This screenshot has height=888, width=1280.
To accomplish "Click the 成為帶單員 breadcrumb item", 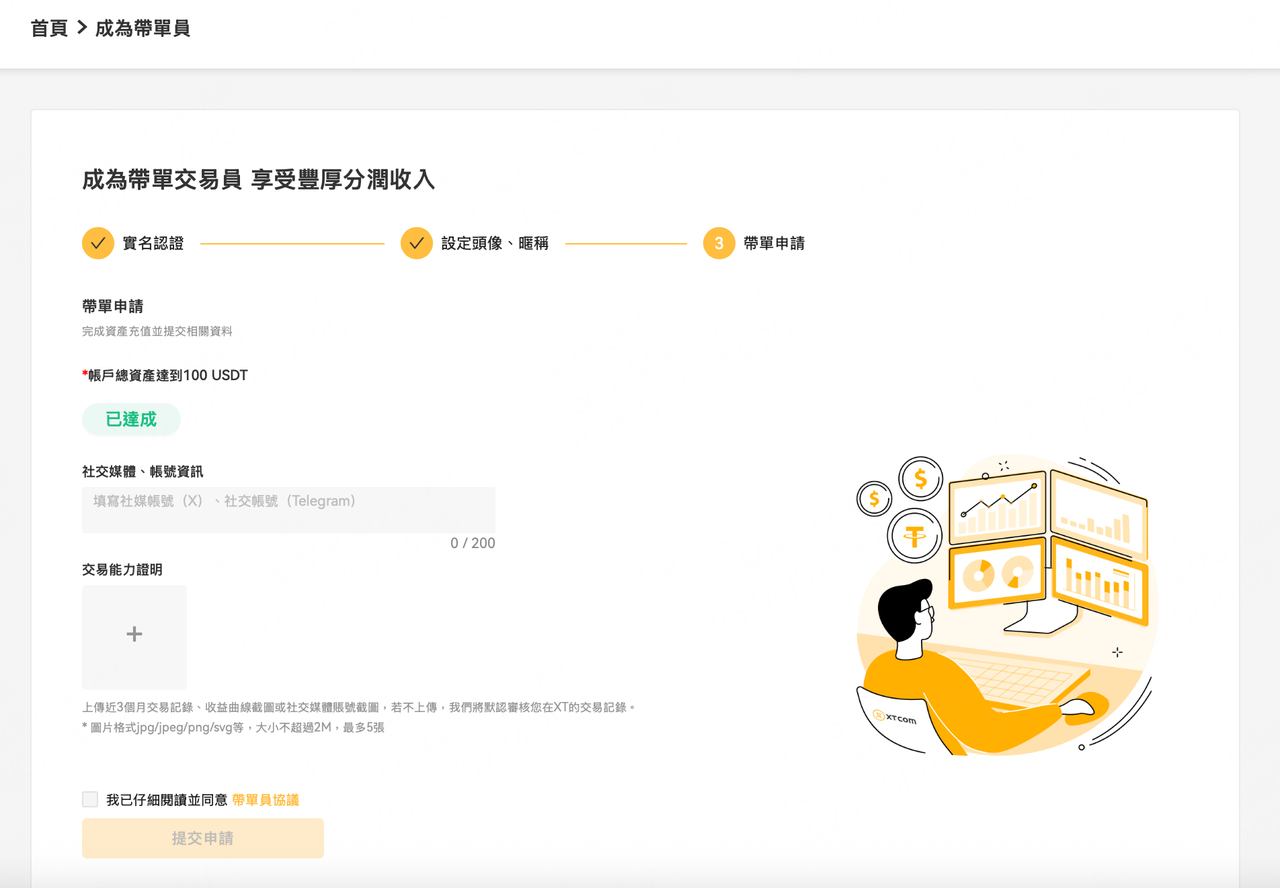I will coord(143,28).
